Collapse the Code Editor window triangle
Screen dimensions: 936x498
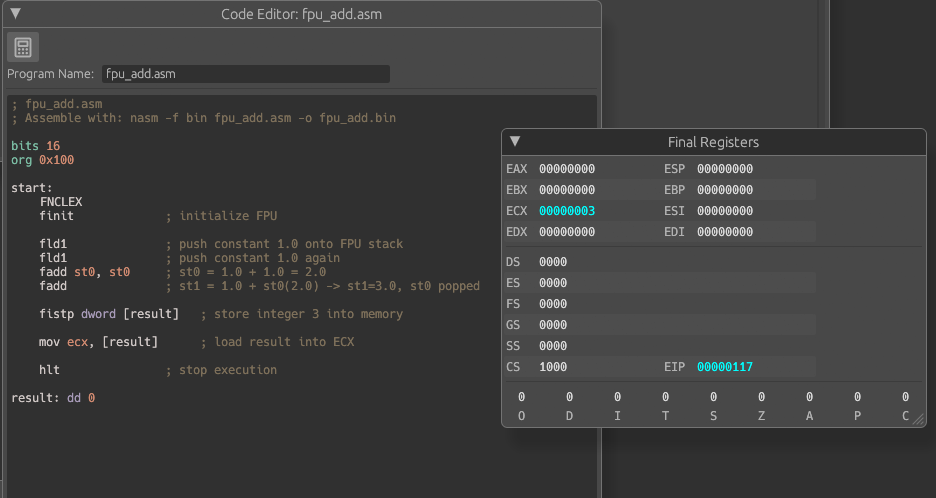click(x=15, y=14)
